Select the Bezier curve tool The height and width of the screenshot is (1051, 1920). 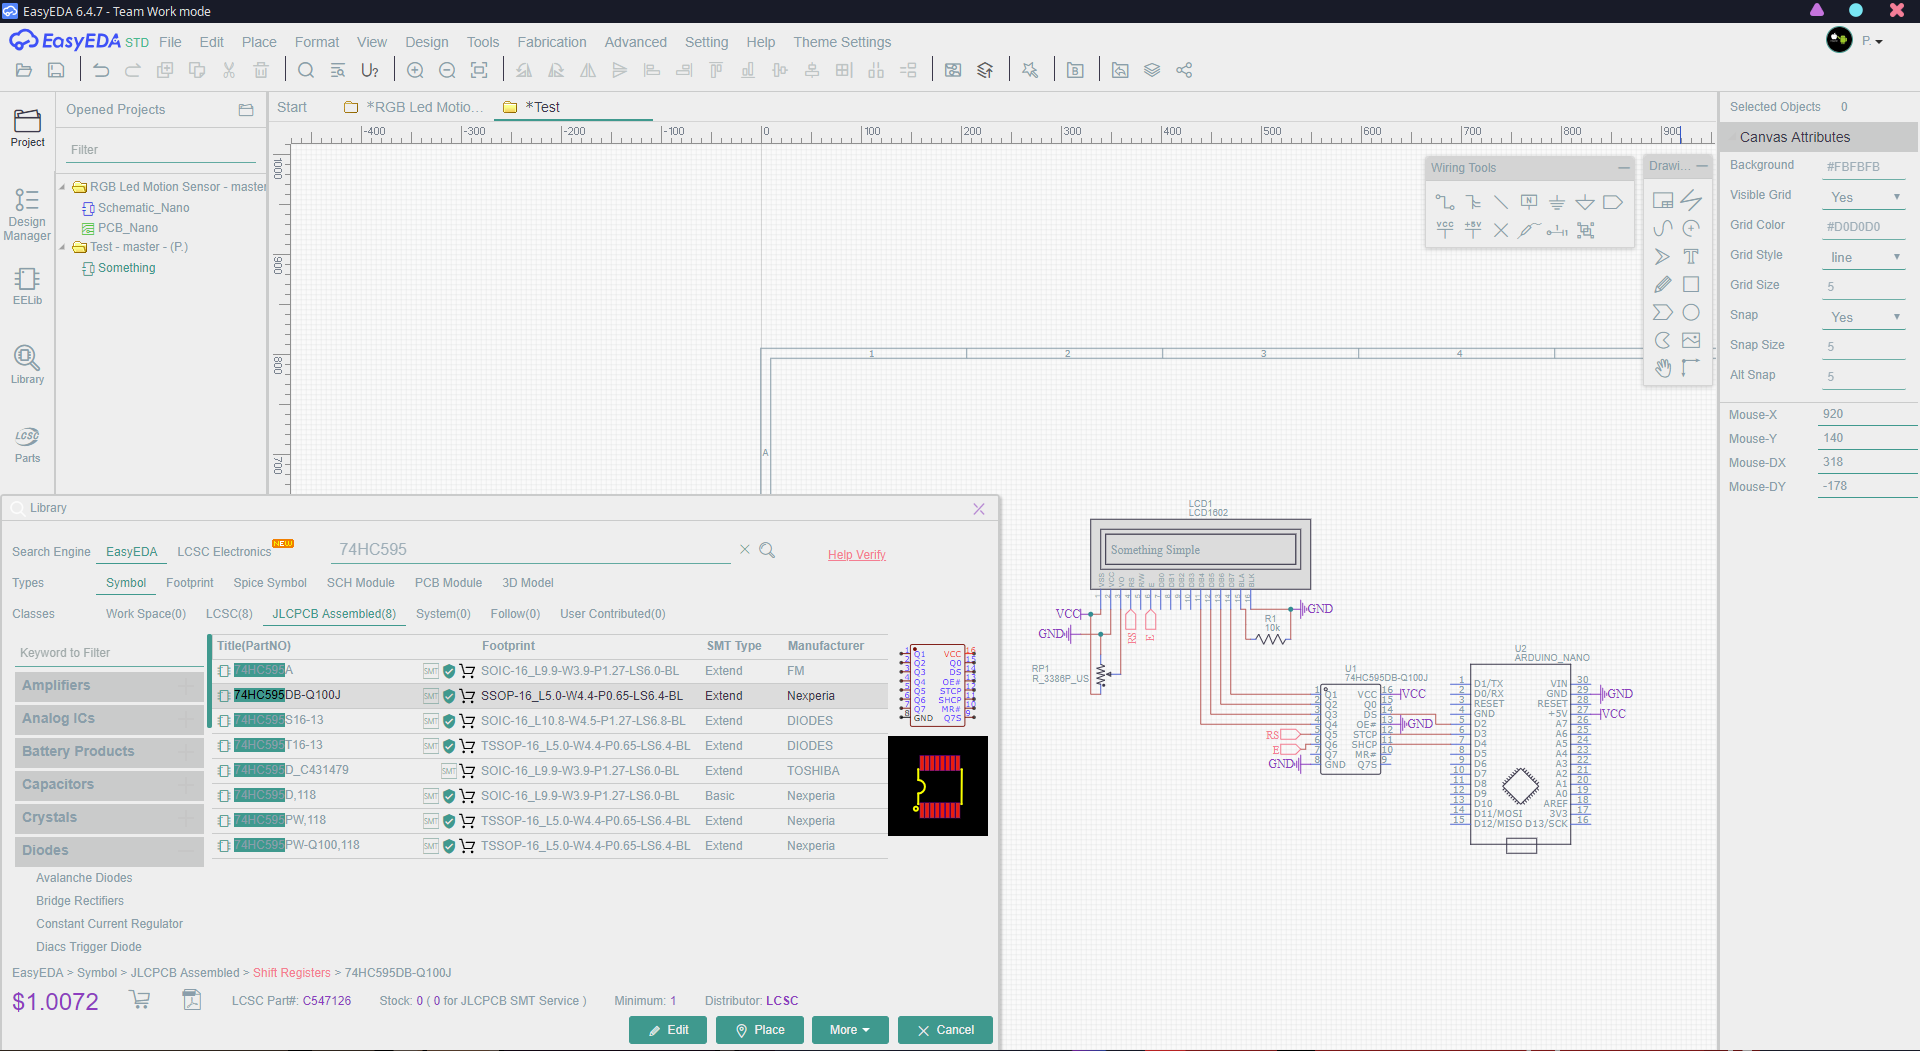[x=1663, y=228]
